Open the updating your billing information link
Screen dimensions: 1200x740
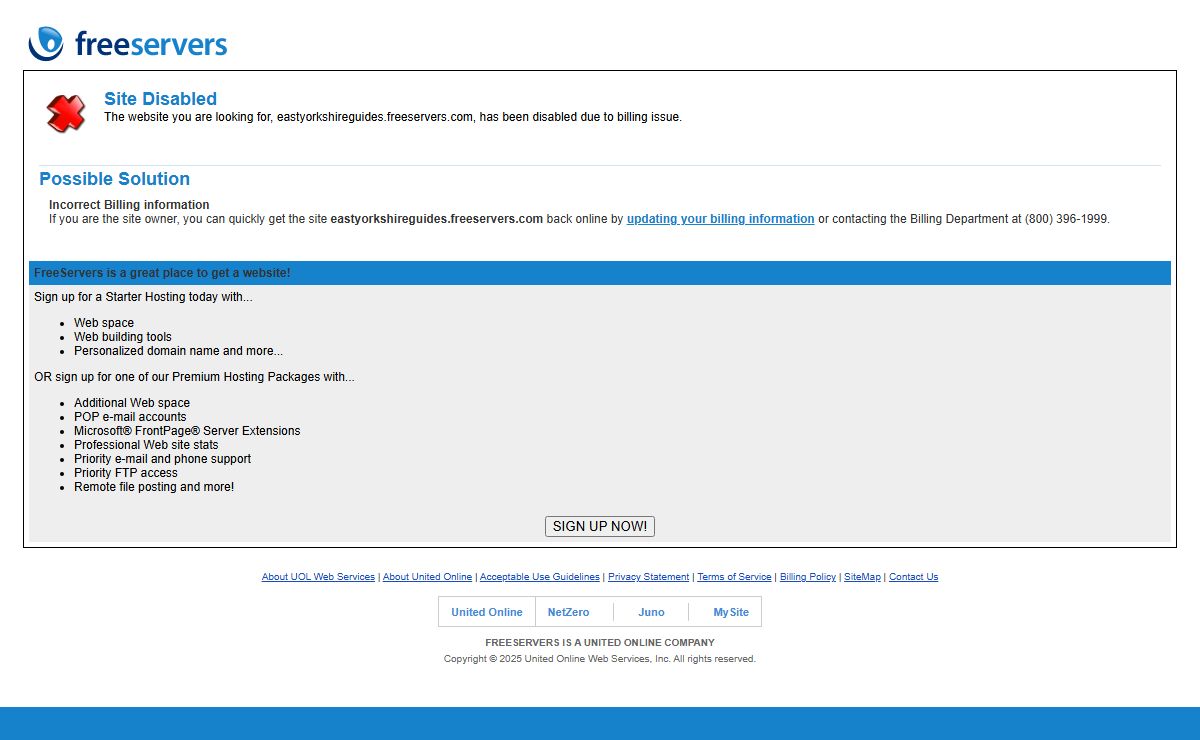pyautogui.click(x=720, y=219)
